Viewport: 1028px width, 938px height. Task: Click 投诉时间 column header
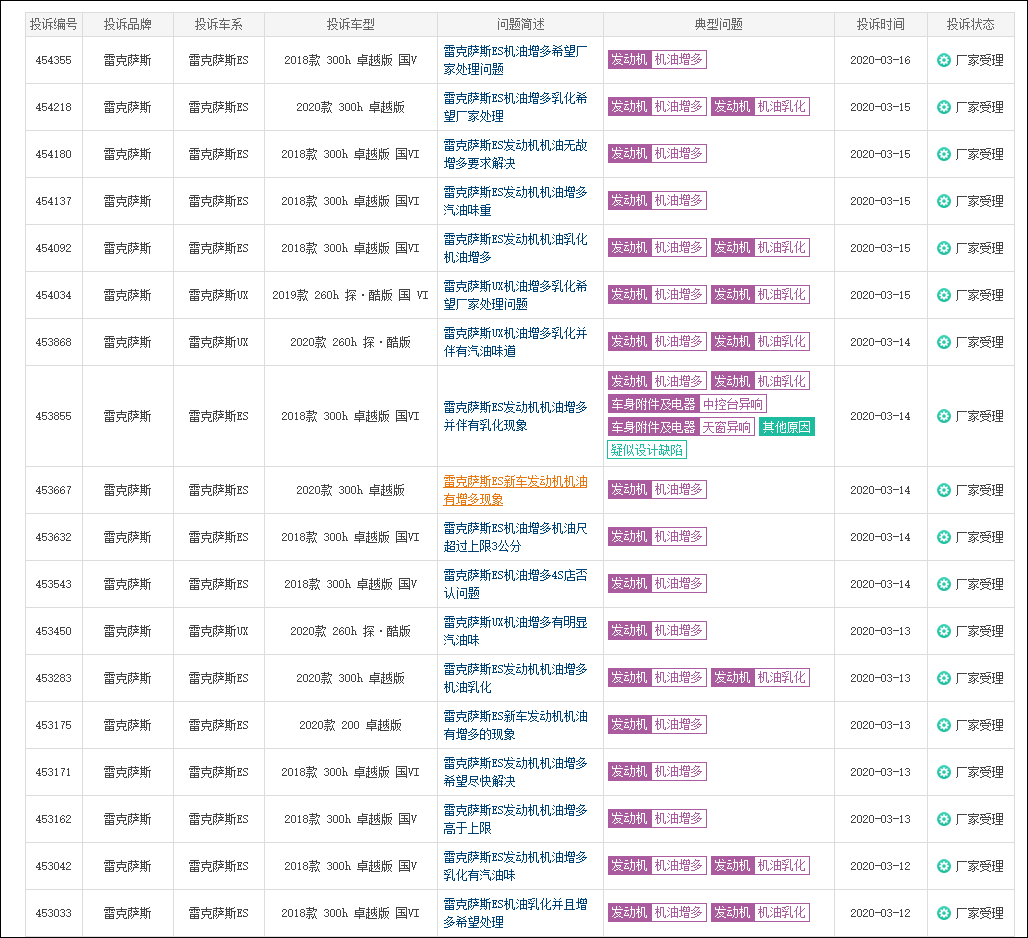tap(880, 25)
